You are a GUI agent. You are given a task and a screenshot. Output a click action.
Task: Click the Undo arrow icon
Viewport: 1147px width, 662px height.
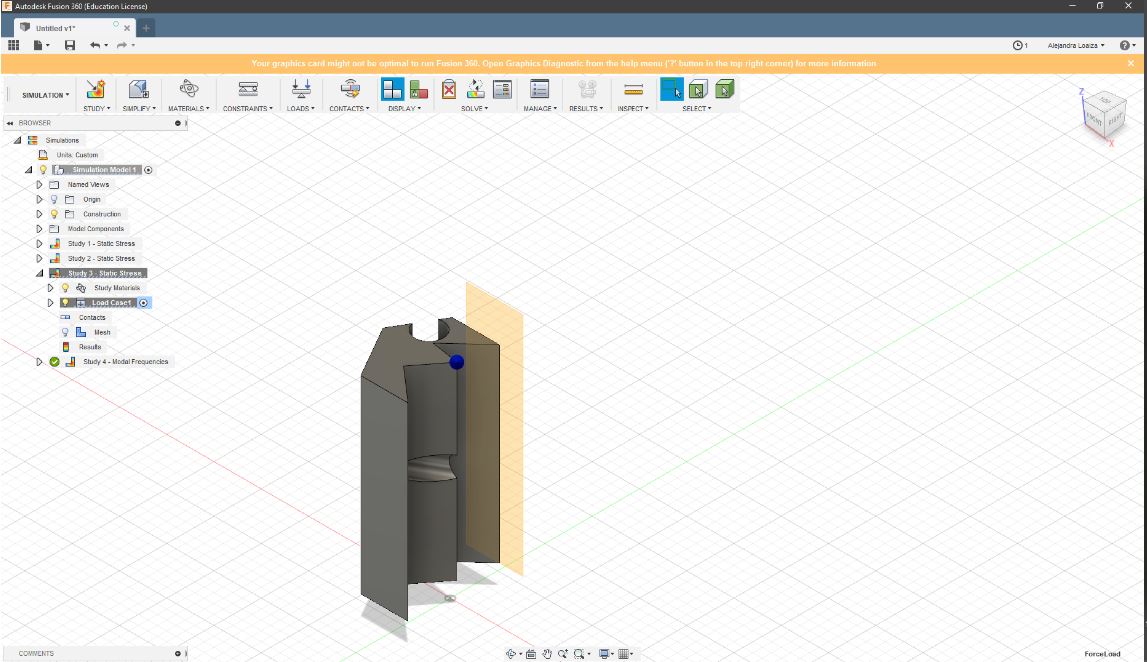coord(95,45)
